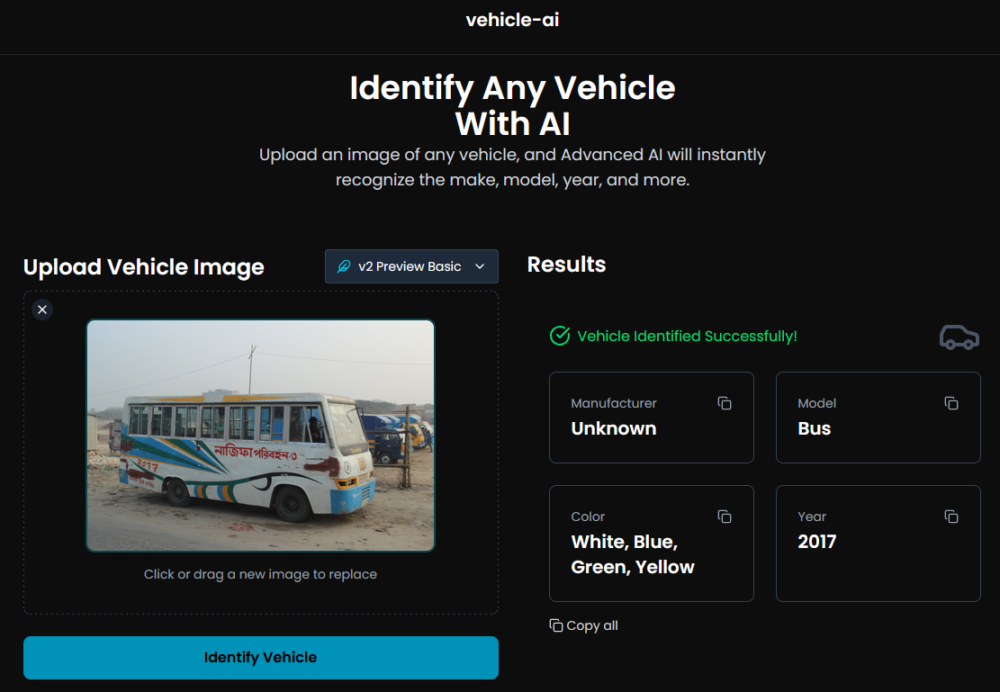The image size is (1000, 692).
Task: Click the car outline icon in Results
Action: [x=959, y=337]
